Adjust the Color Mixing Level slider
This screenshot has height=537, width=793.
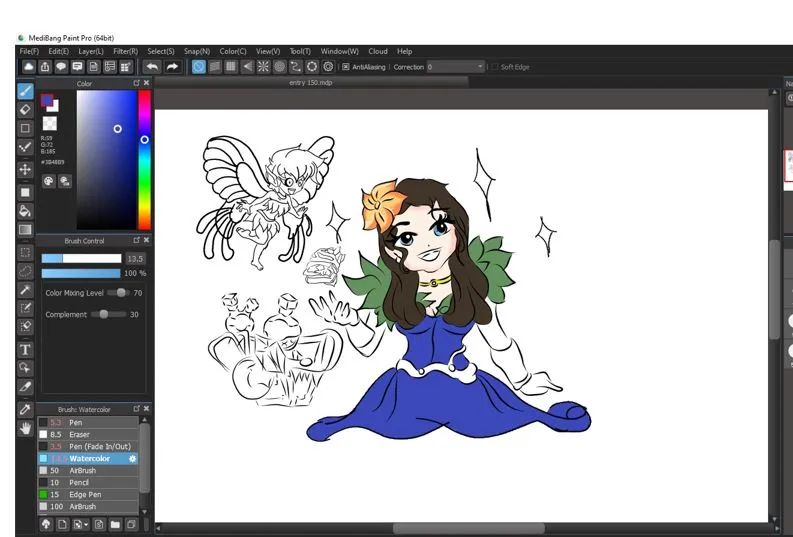point(120,292)
